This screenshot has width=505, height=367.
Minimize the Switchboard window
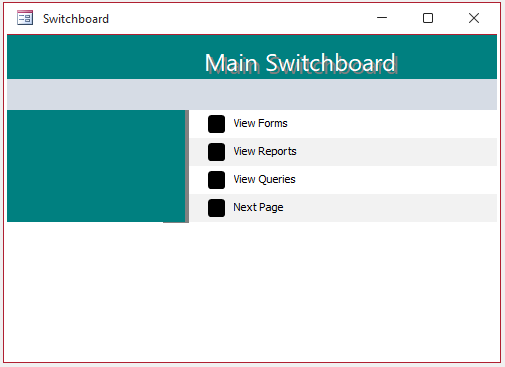[x=382, y=18]
